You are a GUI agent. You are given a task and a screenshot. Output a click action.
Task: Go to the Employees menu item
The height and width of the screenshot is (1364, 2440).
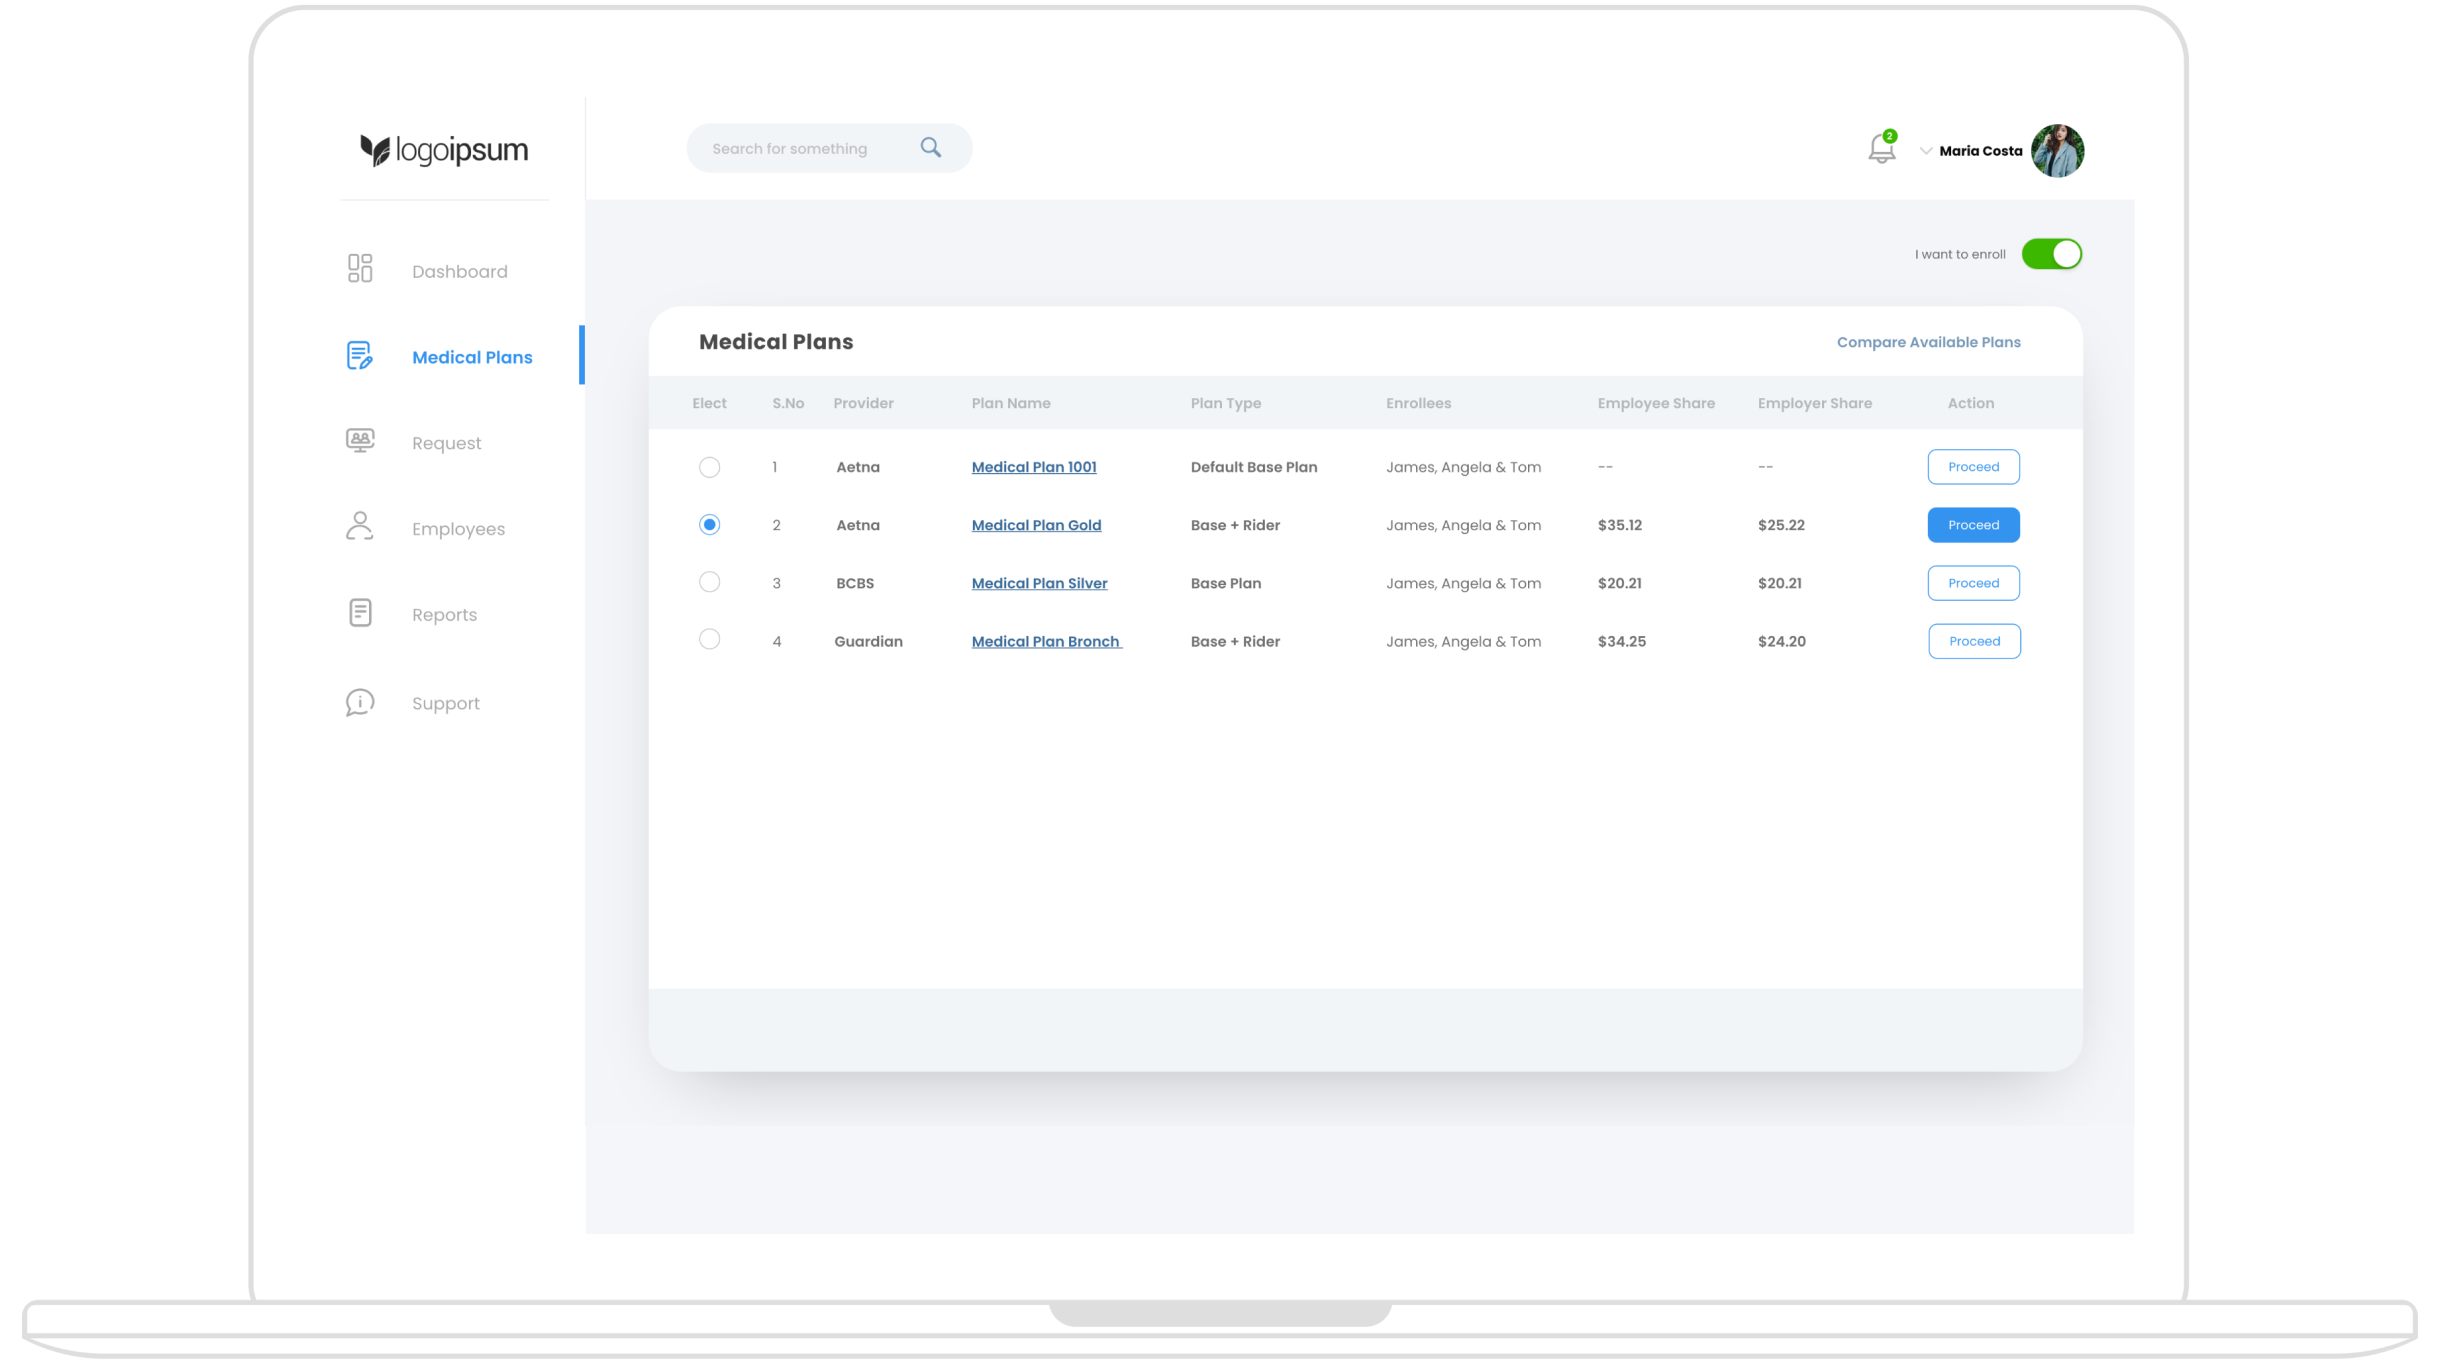pyautogui.click(x=458, y=529)
